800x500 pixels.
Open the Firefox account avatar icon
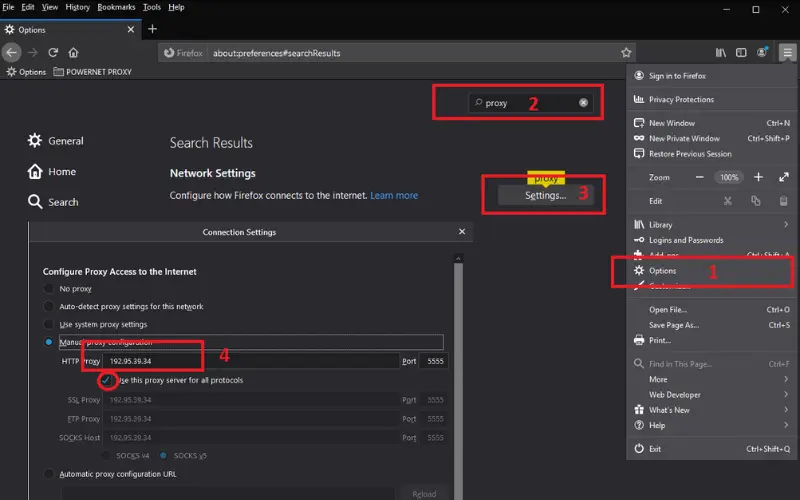tap(762, 52)
